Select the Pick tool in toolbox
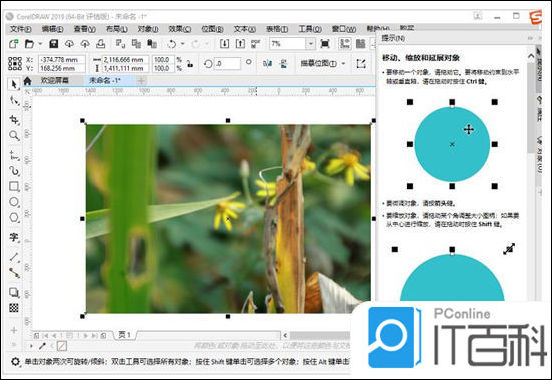552x380 pixels. 14,85
